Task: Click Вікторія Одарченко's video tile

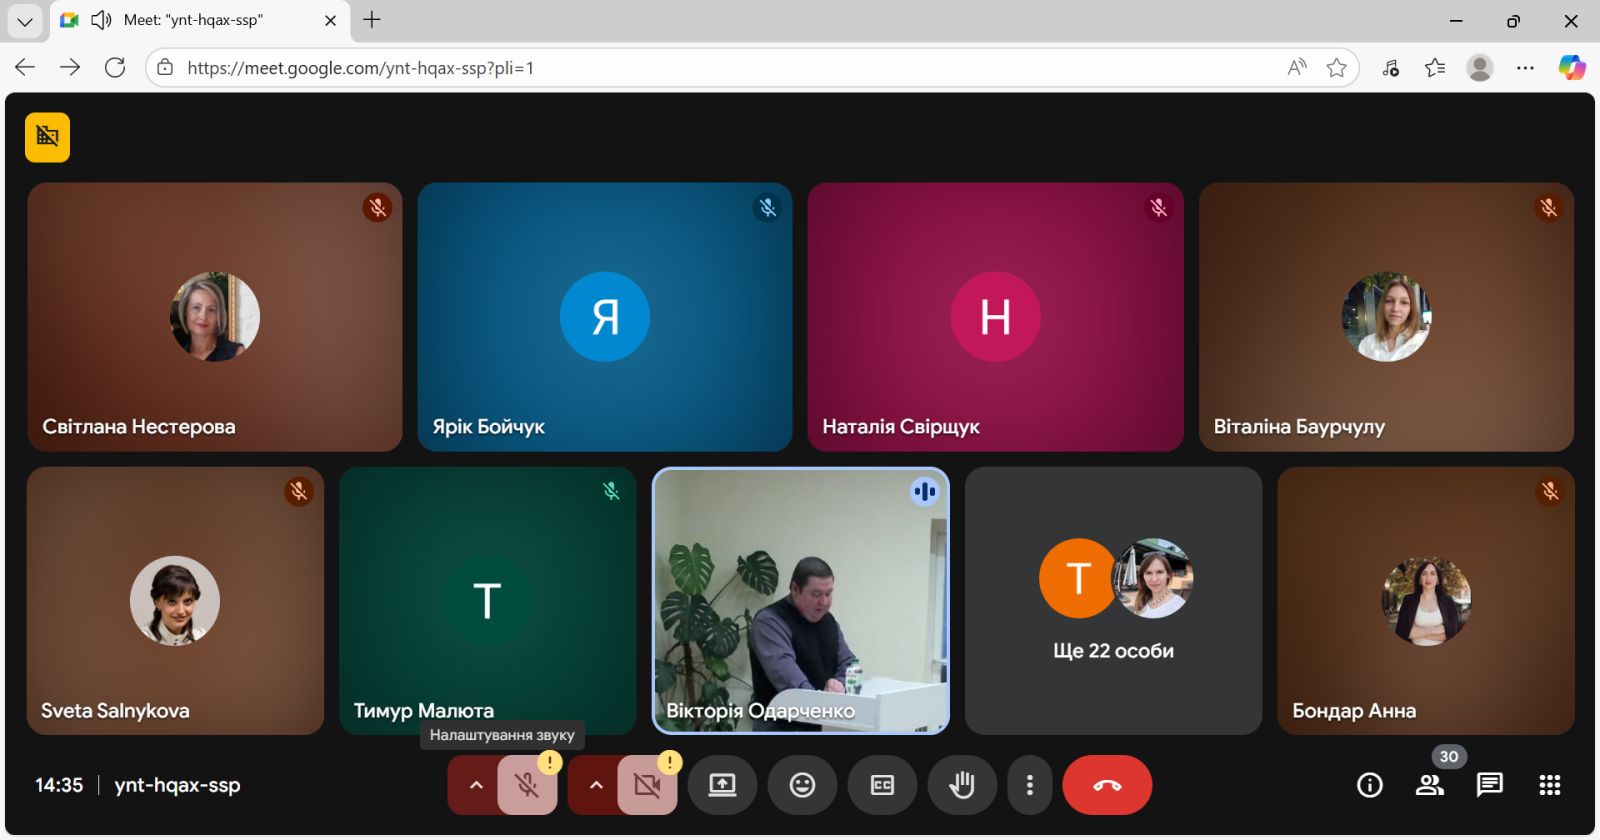Action: click(800, 601)
